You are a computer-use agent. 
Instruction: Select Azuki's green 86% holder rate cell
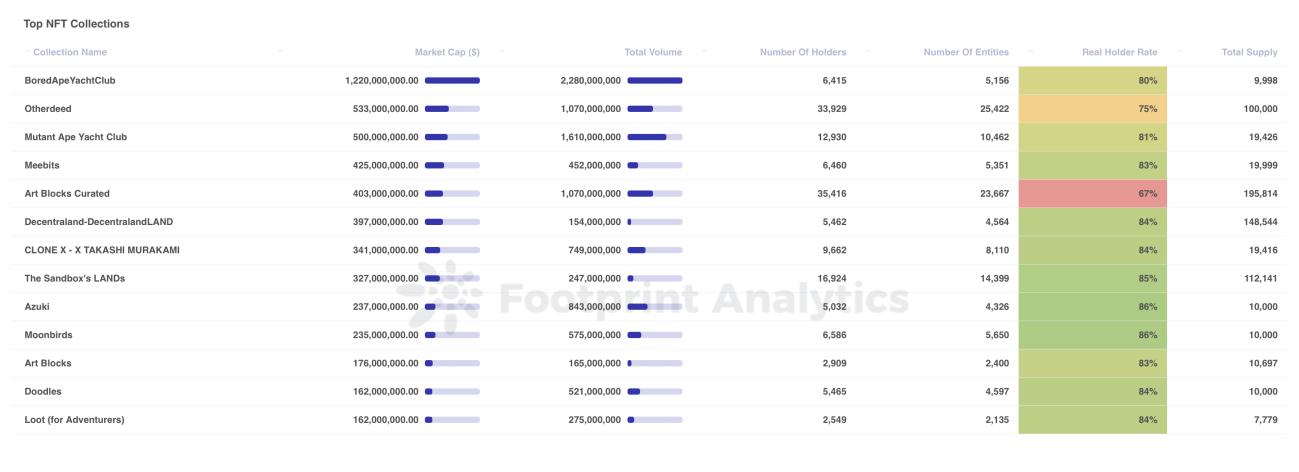coord(1092,307)
